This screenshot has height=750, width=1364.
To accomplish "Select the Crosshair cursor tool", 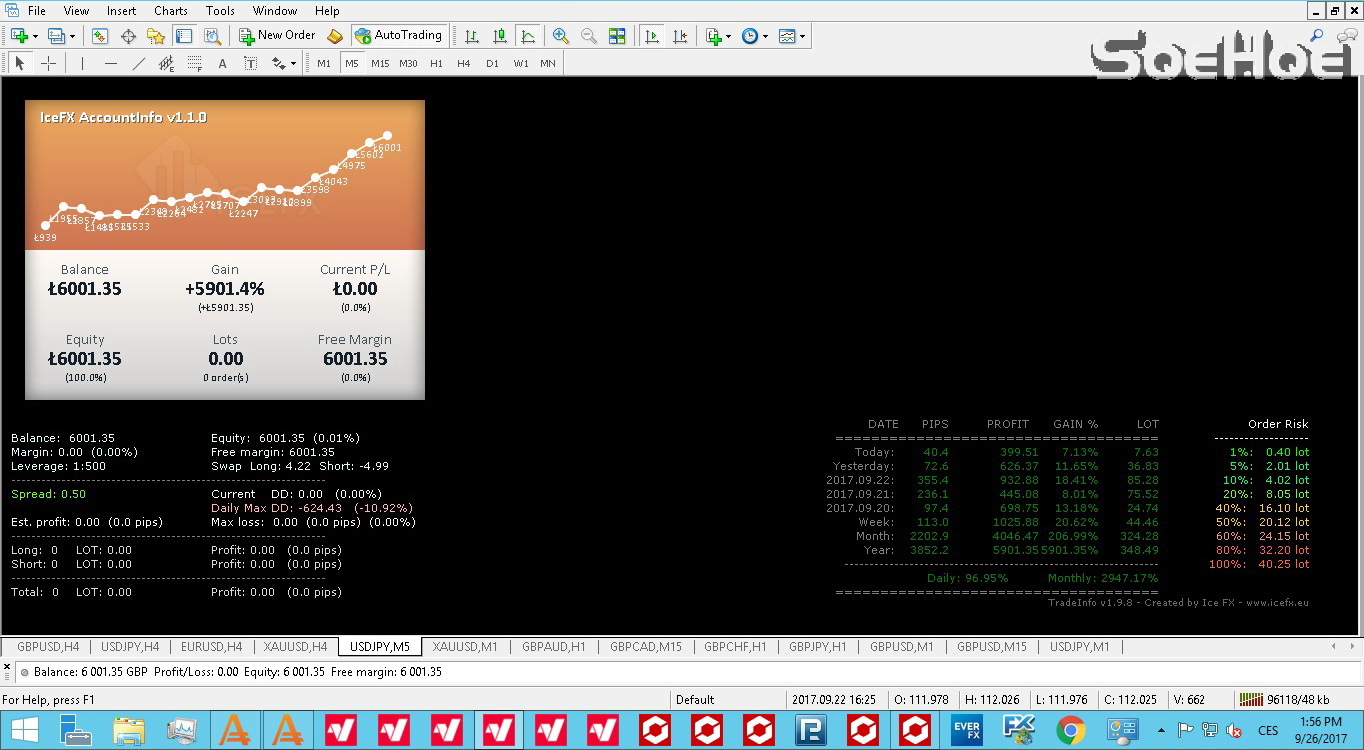I will (48, 63).
